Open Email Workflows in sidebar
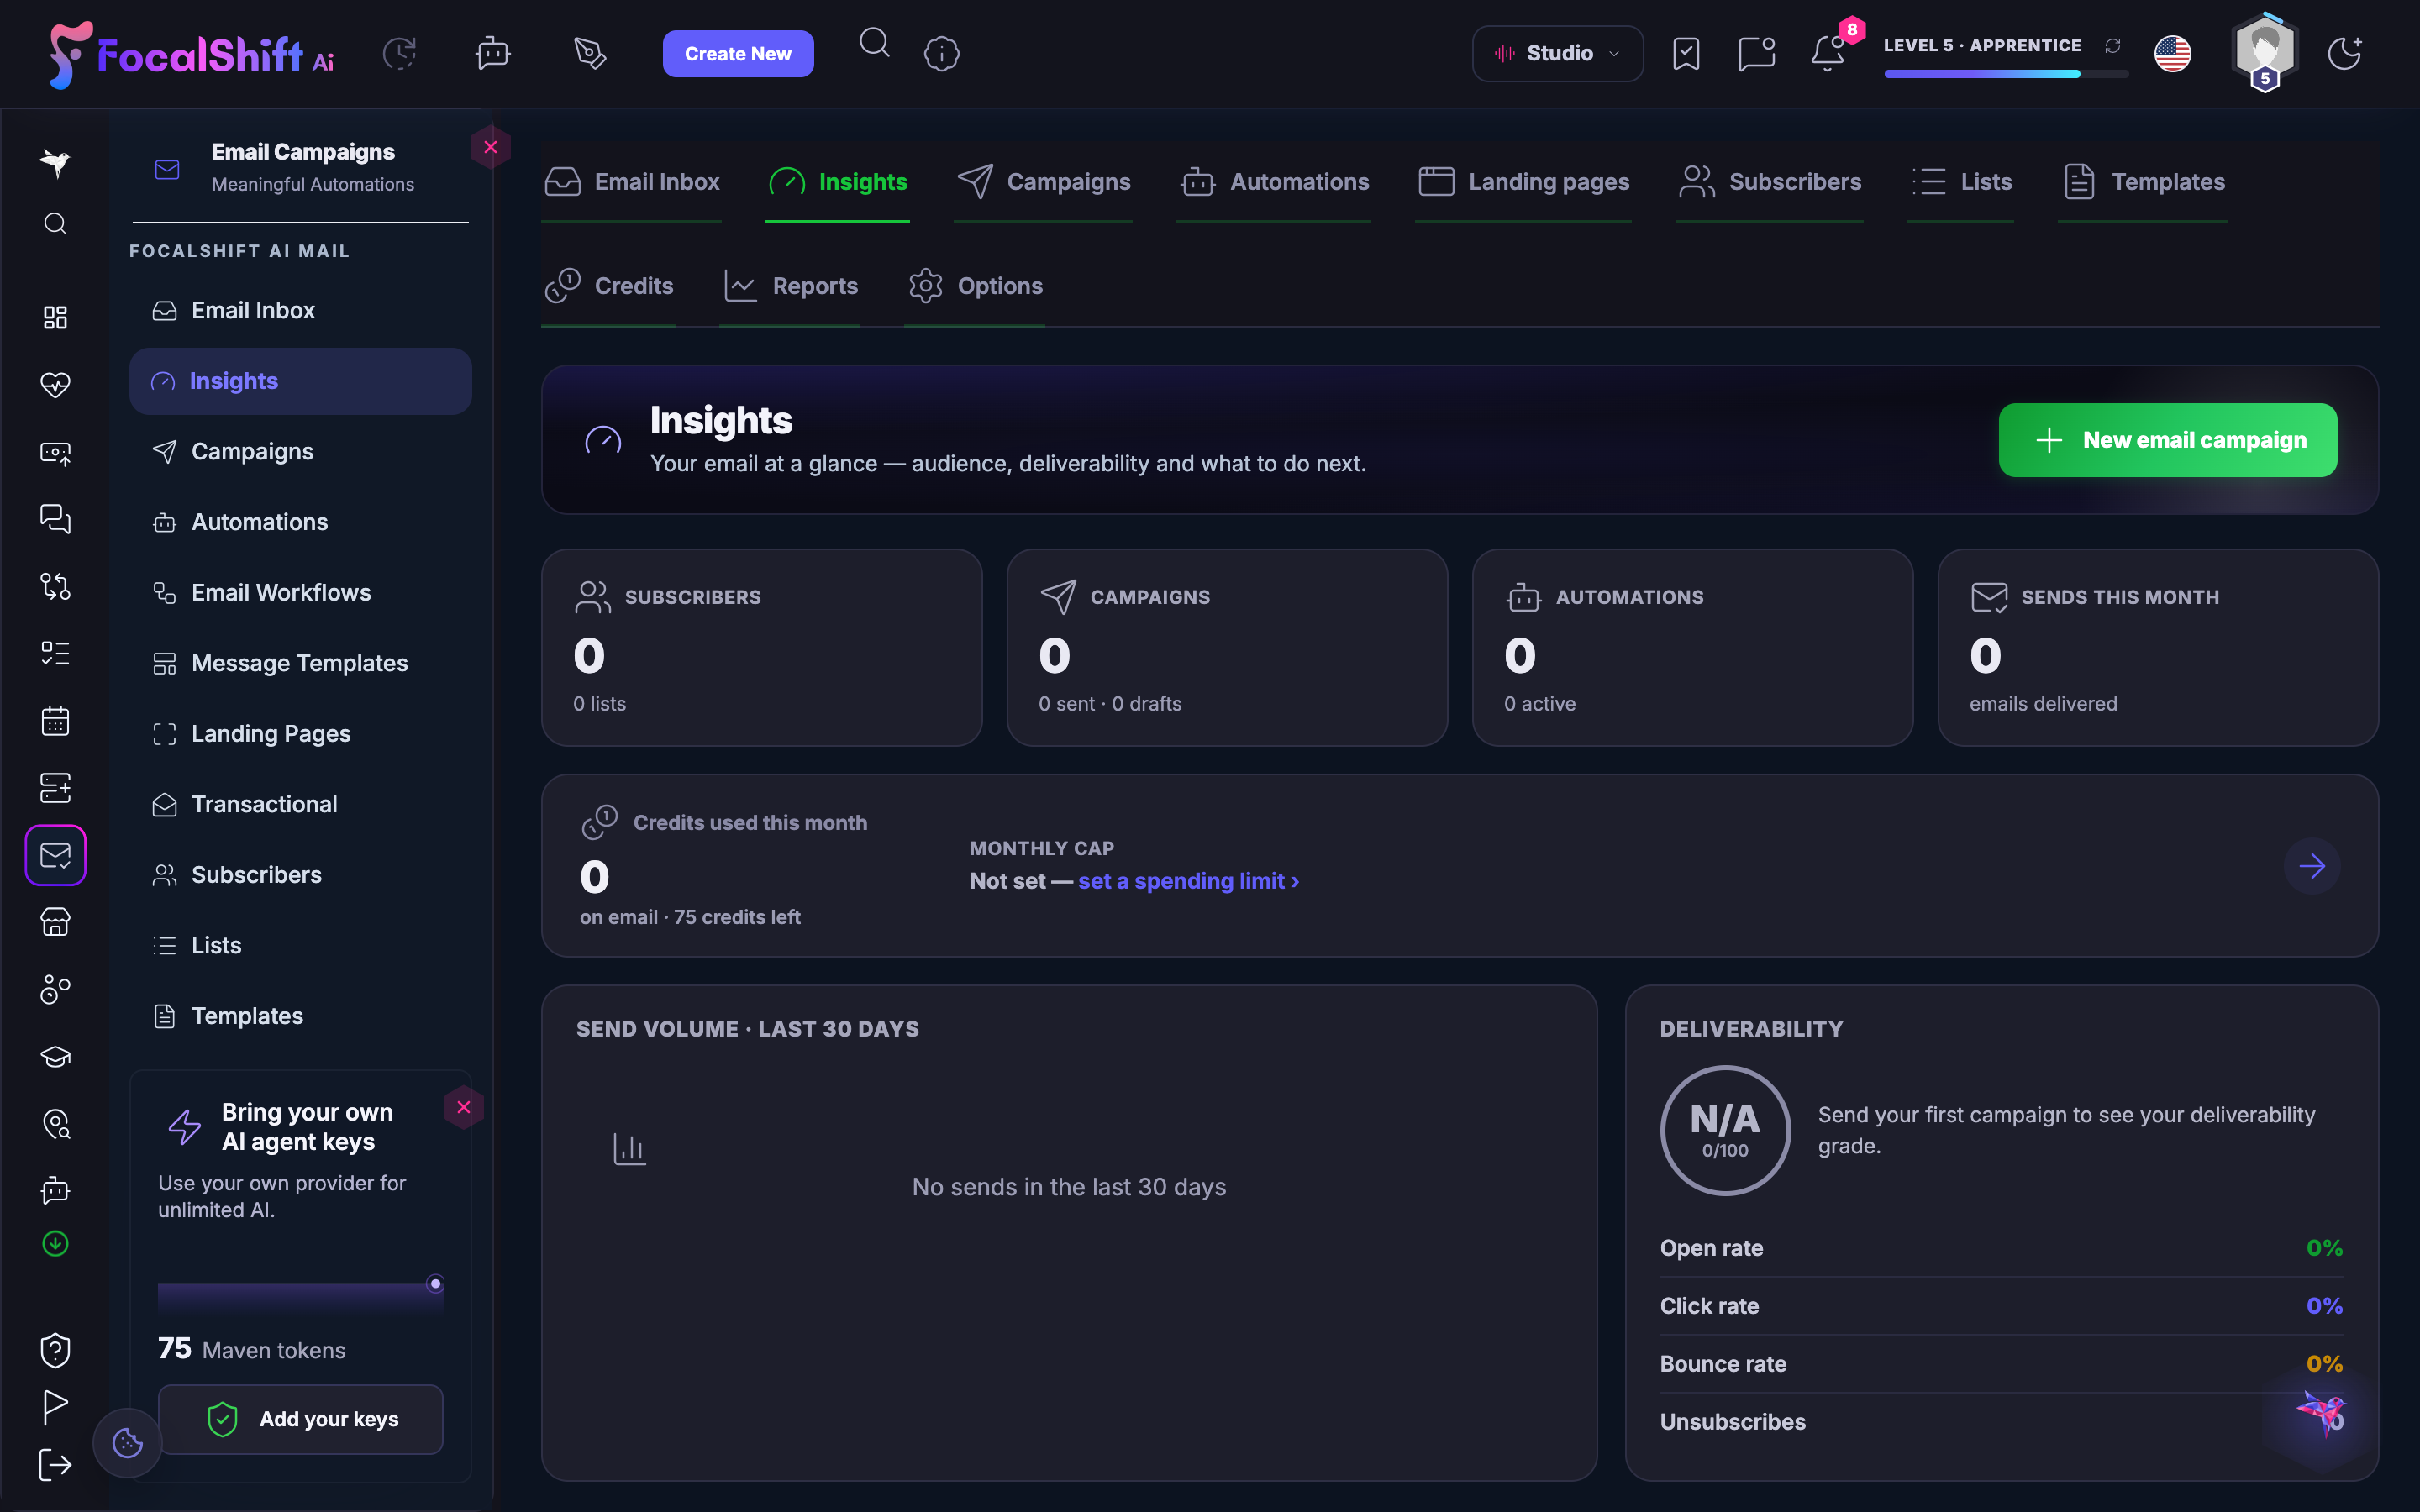Viewport: 2420px width, 1512px height. point(300,593)
